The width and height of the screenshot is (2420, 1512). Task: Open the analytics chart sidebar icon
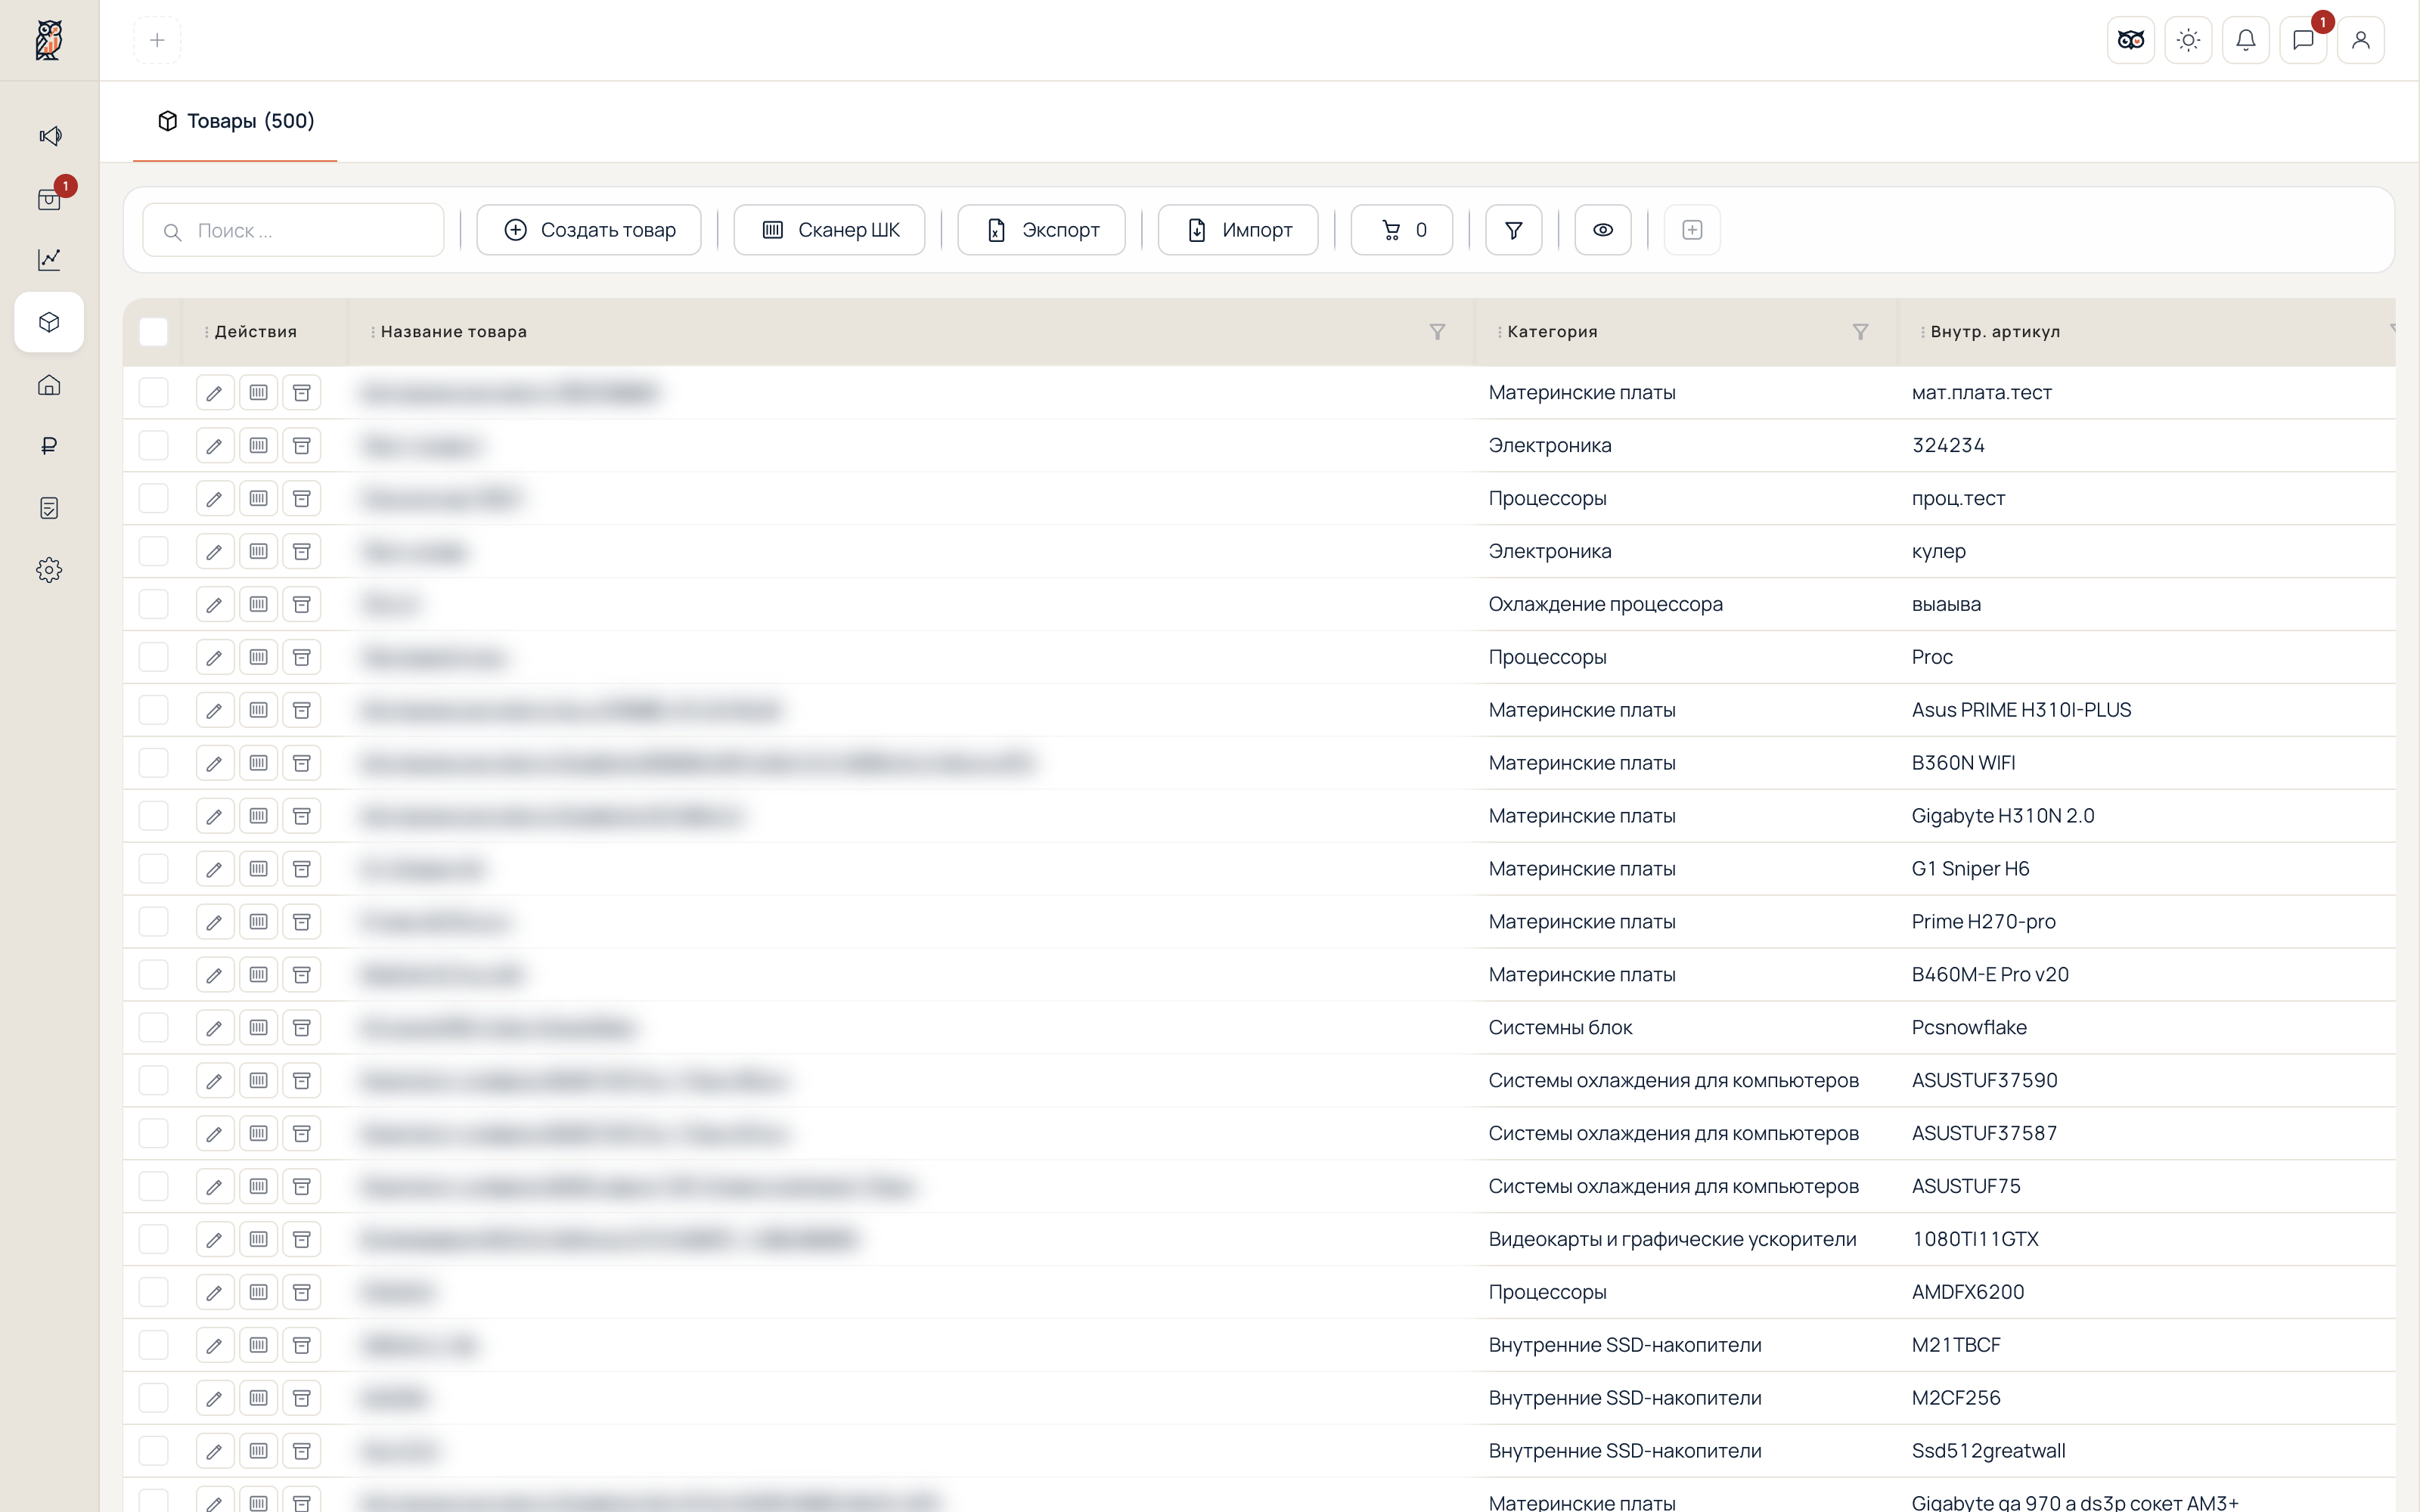(x=49, y=260)
